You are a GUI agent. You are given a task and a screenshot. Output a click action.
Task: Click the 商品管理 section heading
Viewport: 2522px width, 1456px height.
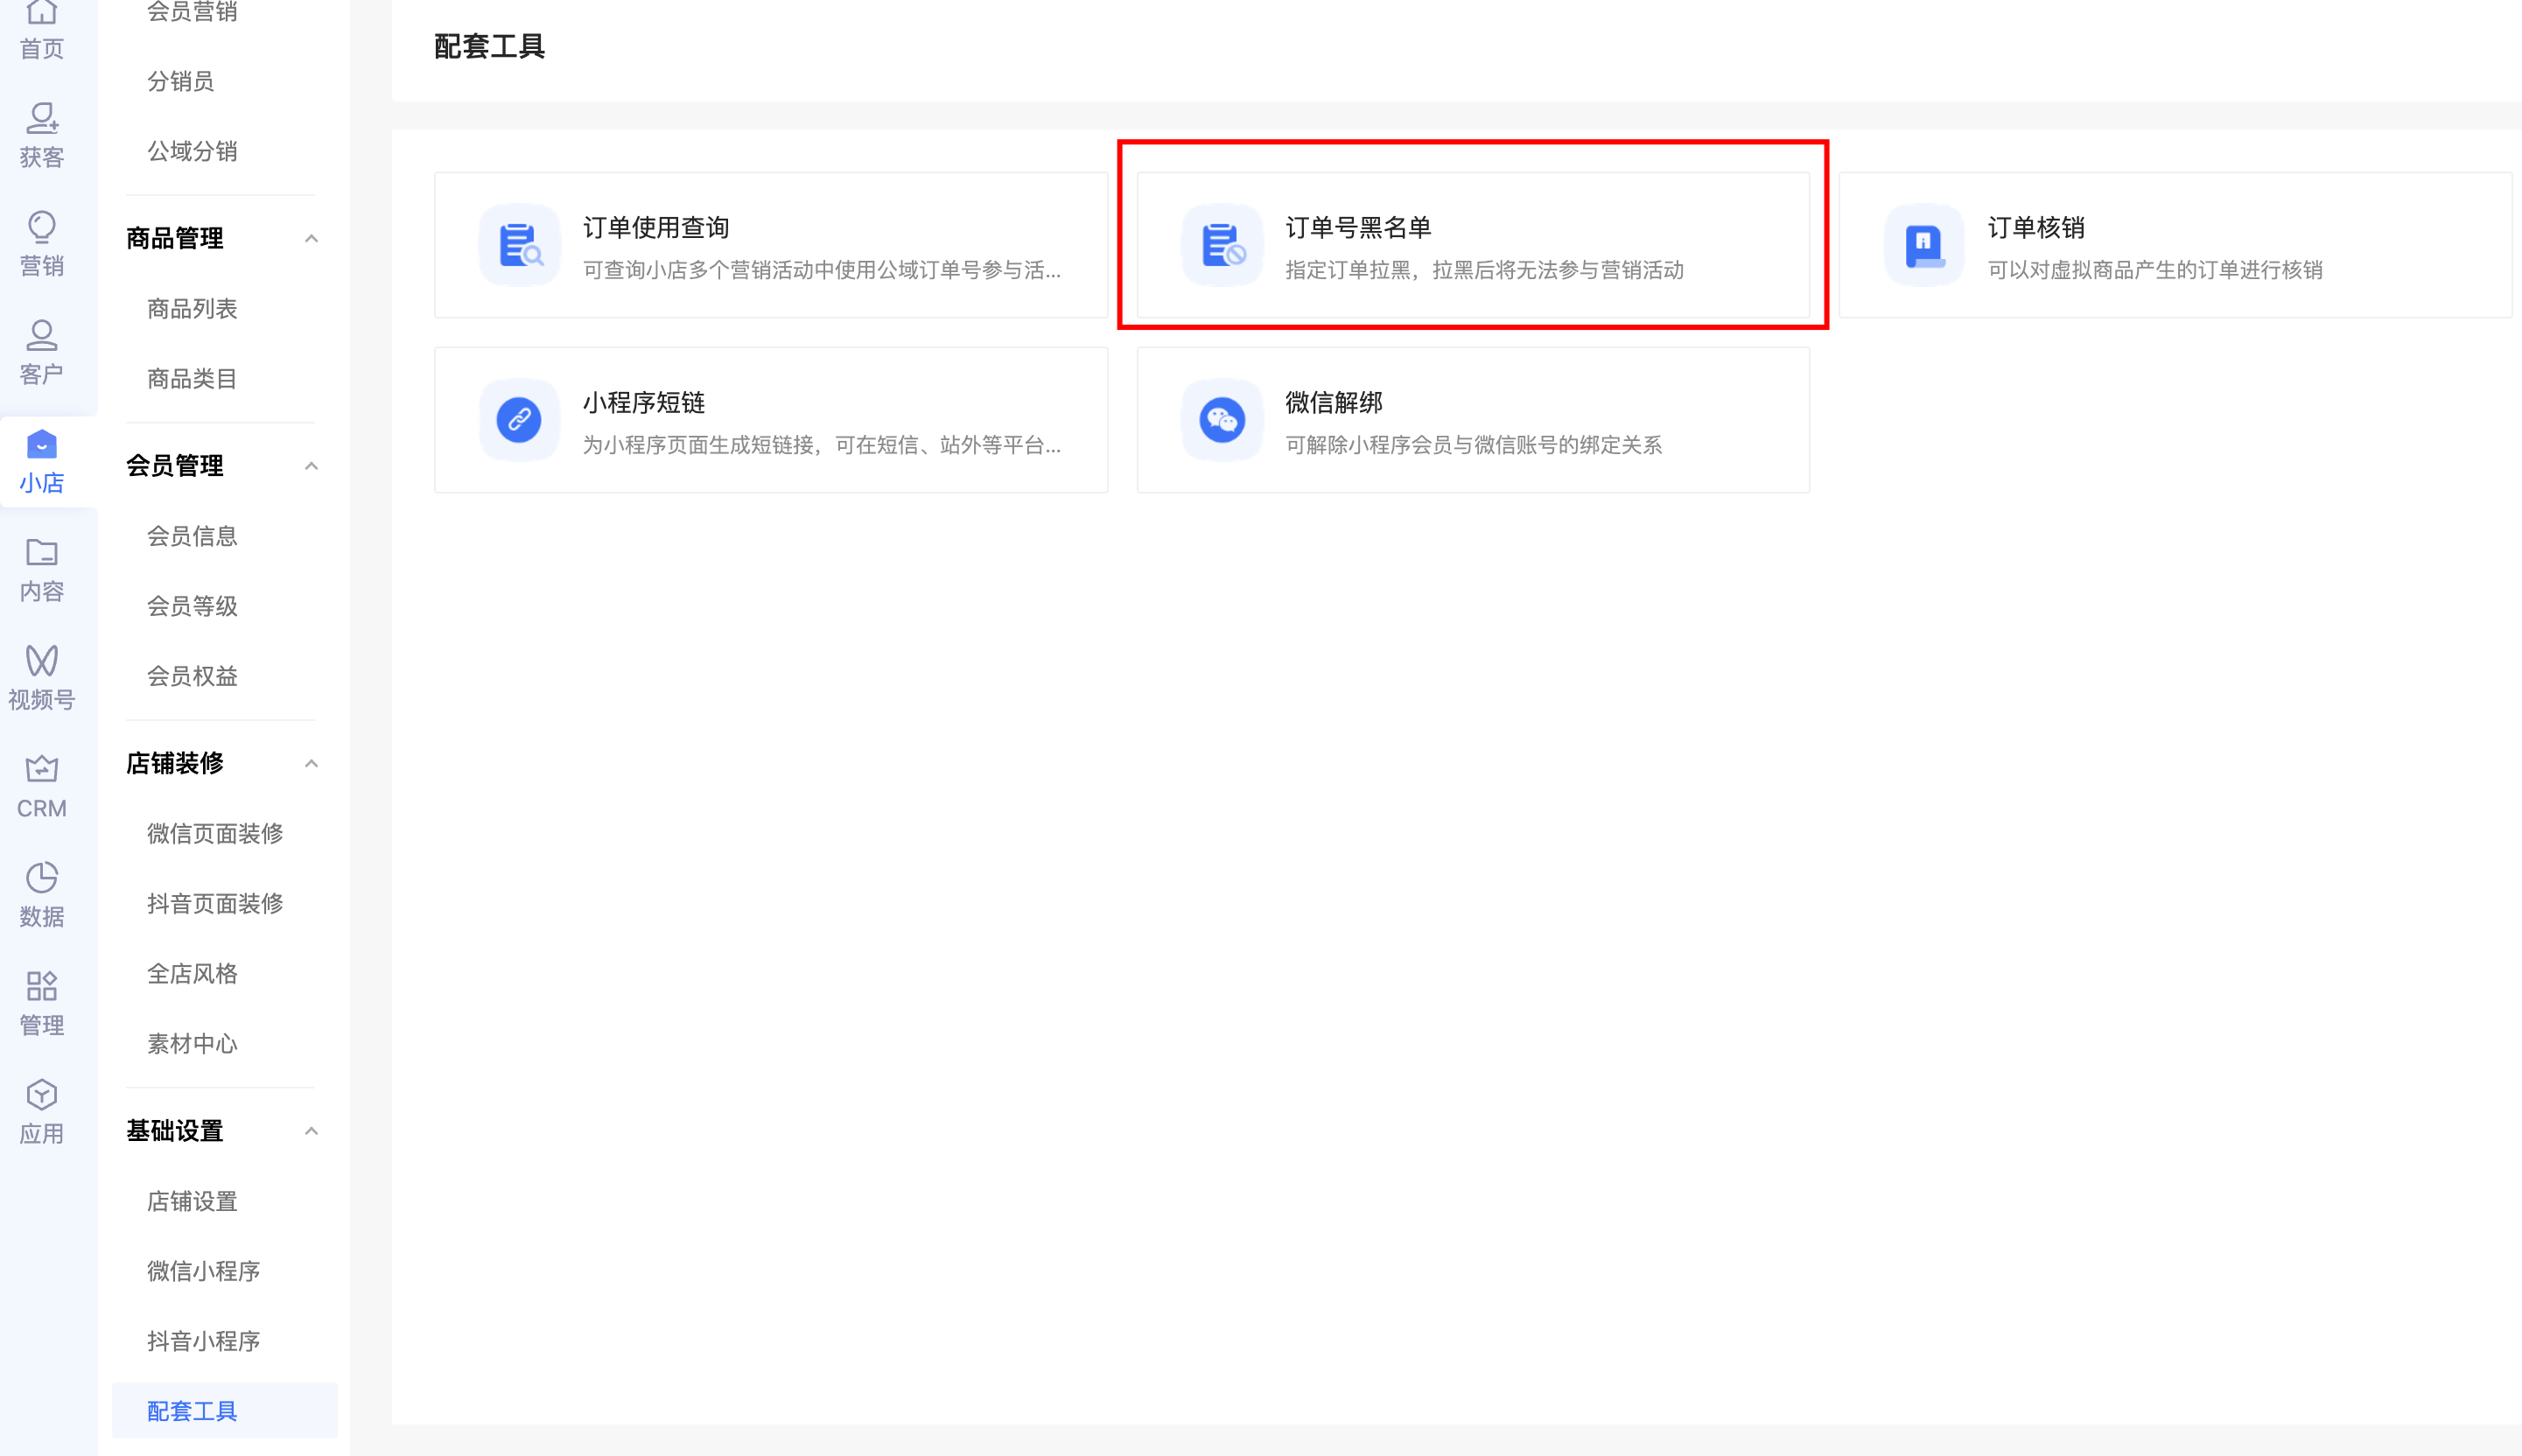pos(175,238)
